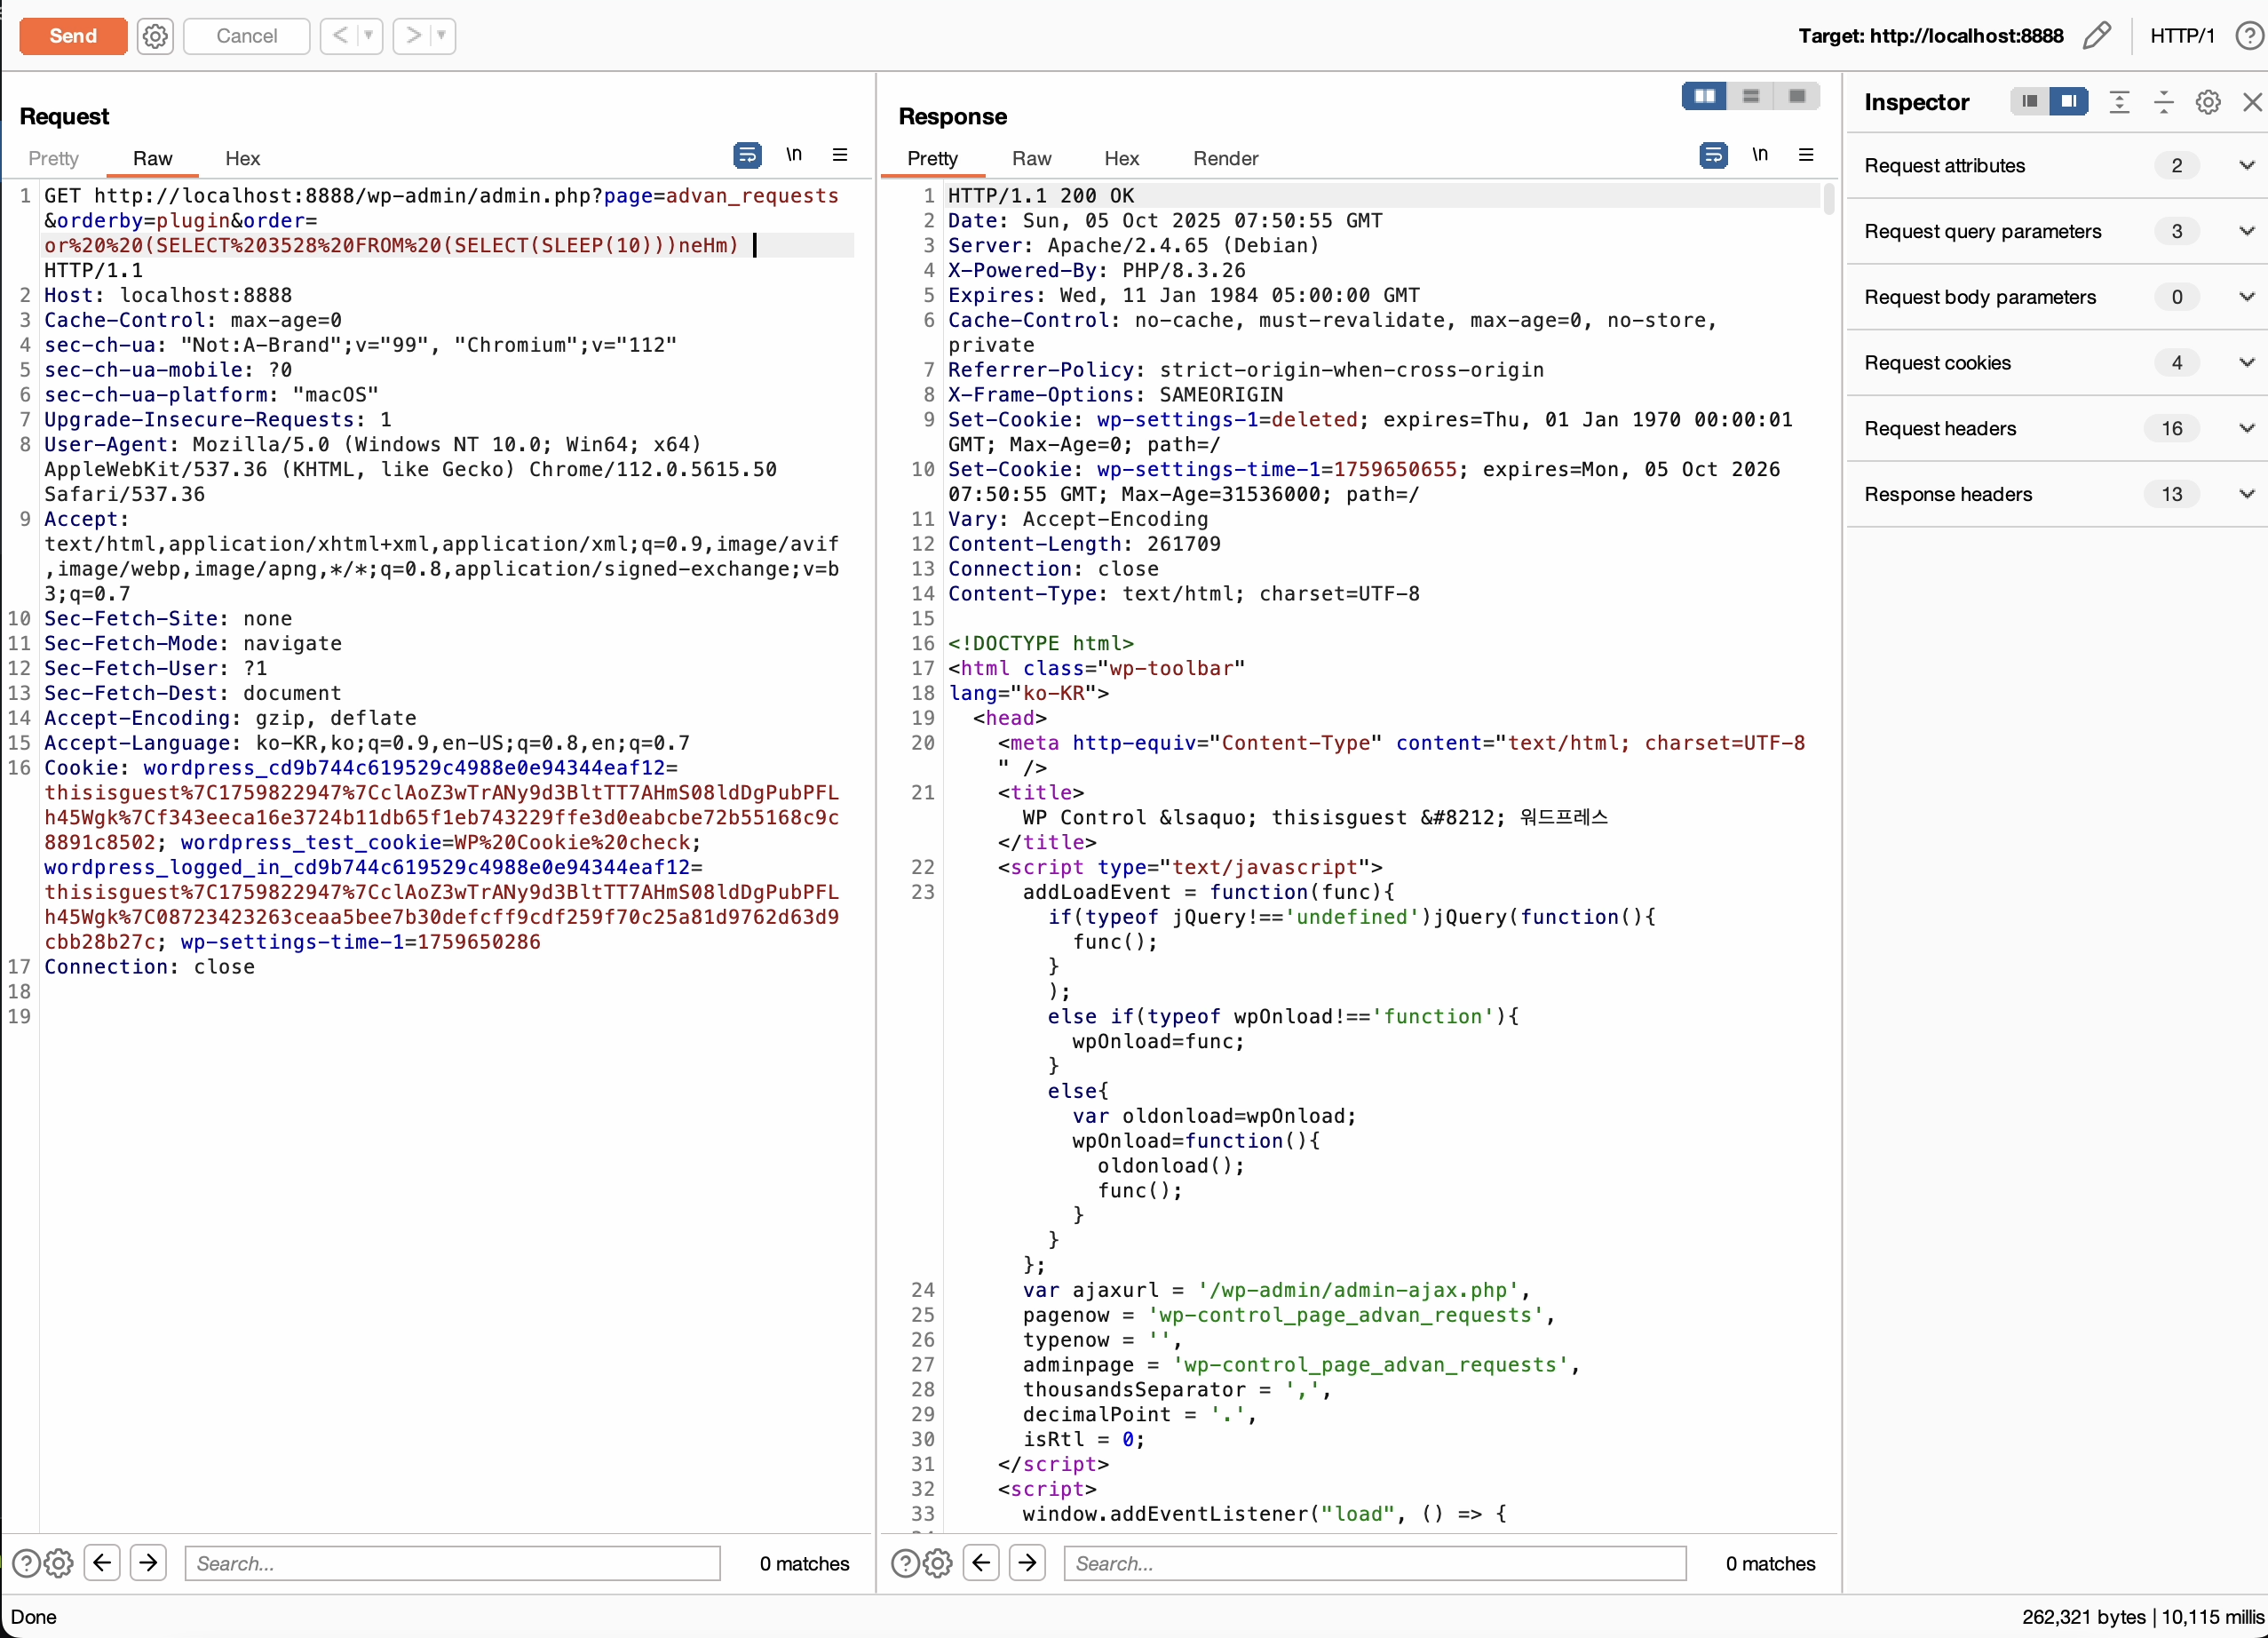The height and width of the screenshot is (1638, 2268).
Task: Switch Inspector to right-docked layout toggle
Action: [2068, 102]
